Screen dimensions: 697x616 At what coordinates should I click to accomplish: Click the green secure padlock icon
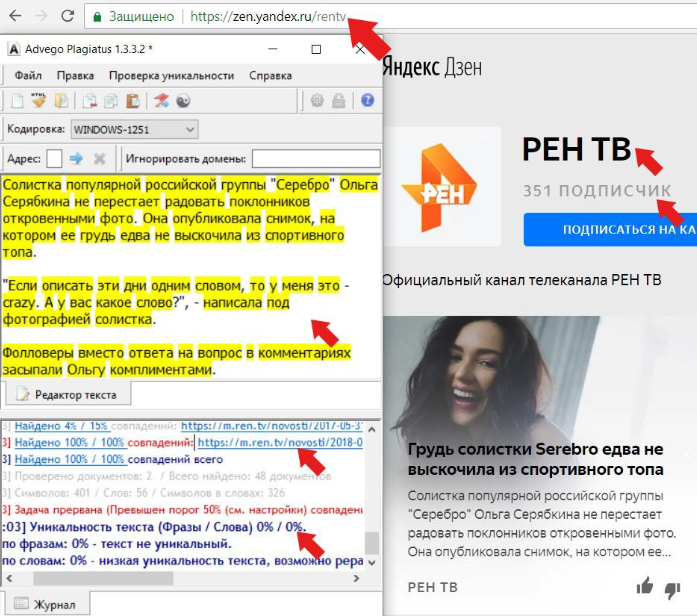coord(97,17)
